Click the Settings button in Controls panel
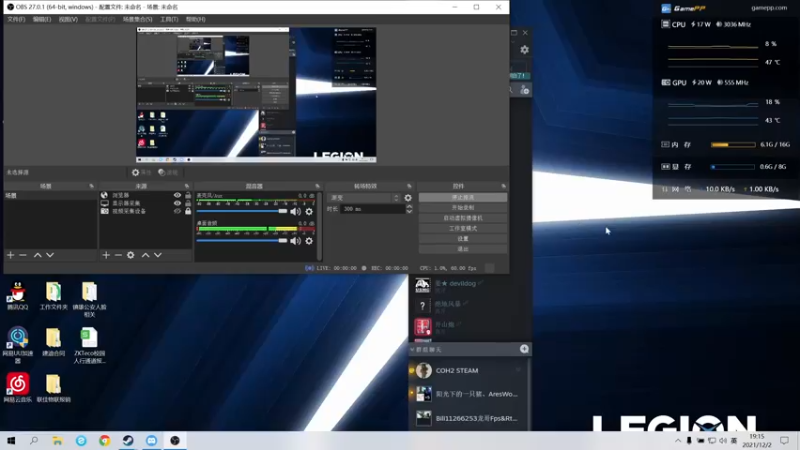Viewport: 800px width, 450px height. coord(463,238)
